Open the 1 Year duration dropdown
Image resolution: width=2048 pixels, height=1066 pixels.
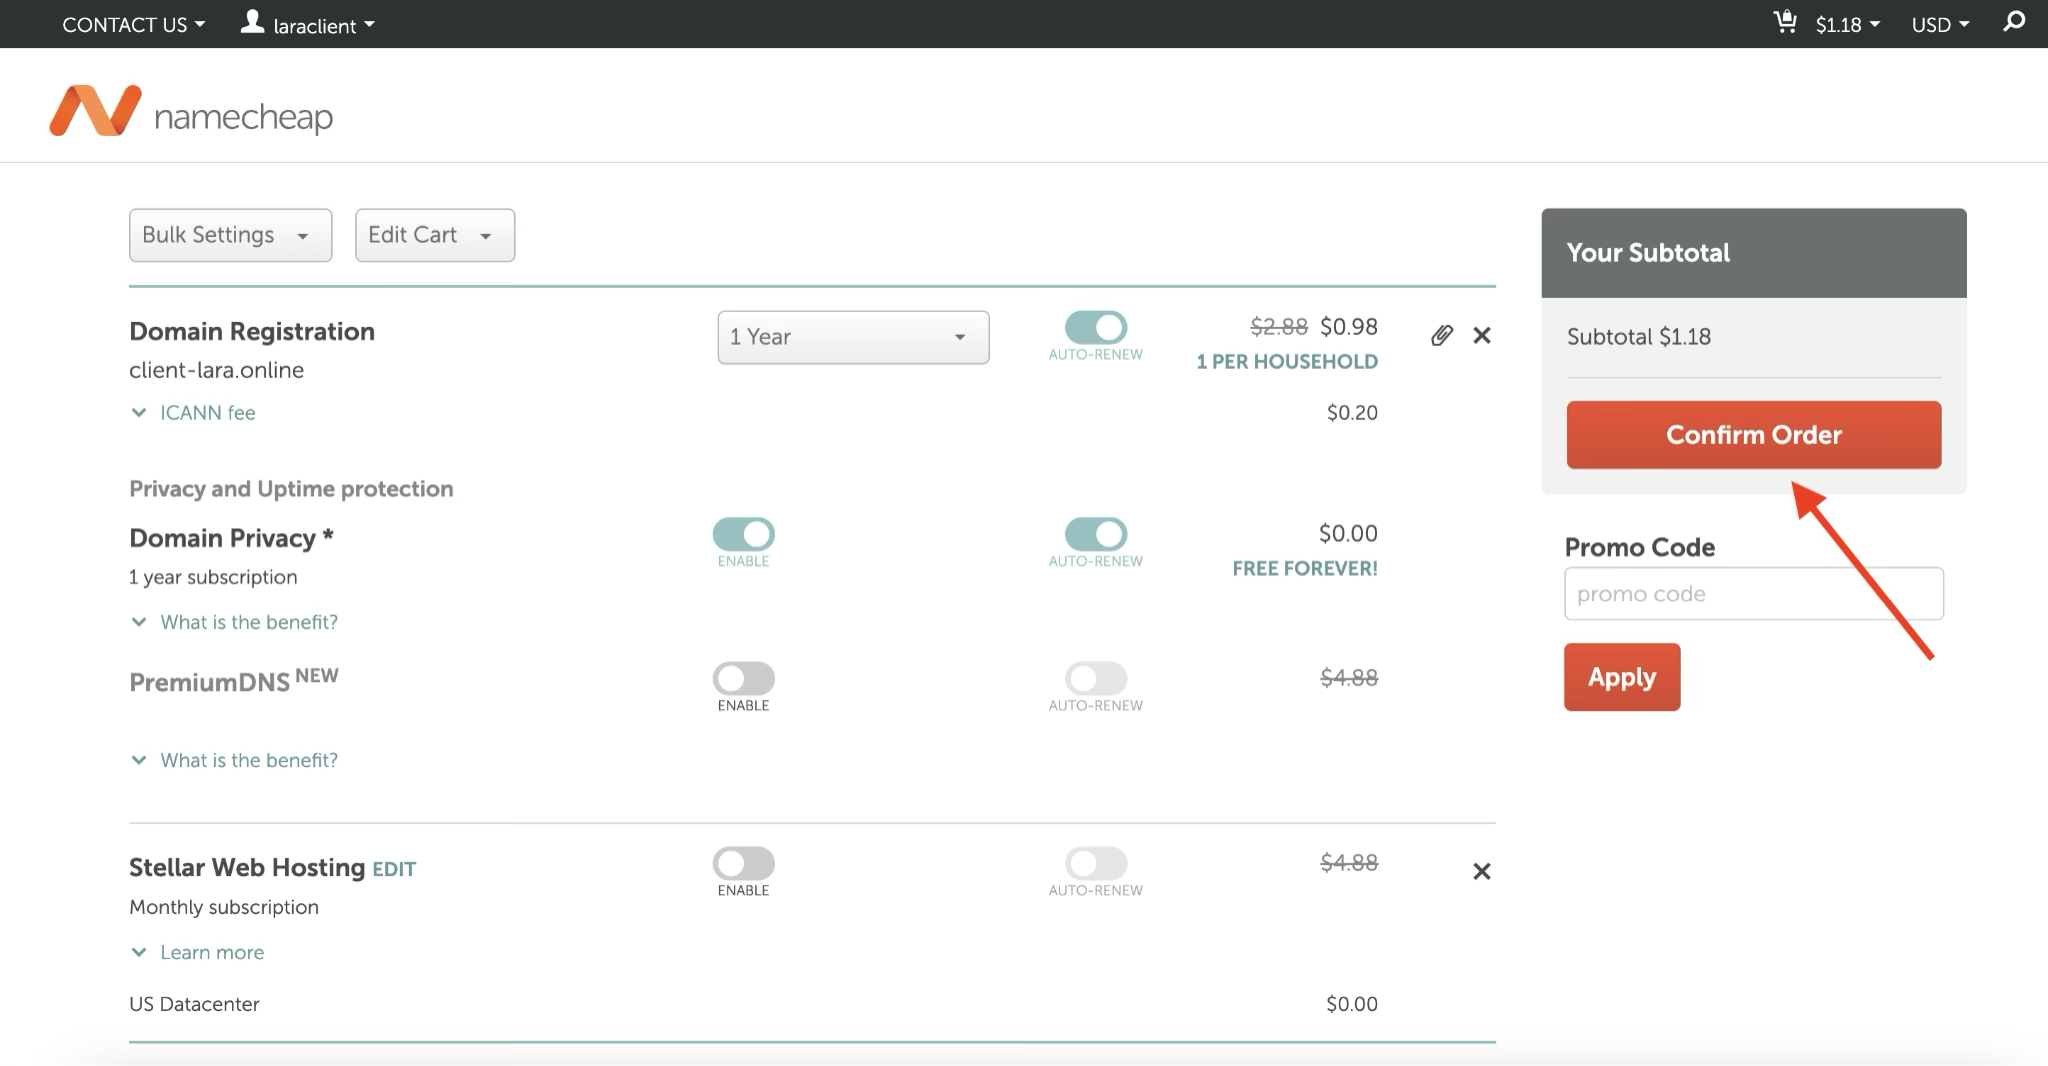[852, 337]
